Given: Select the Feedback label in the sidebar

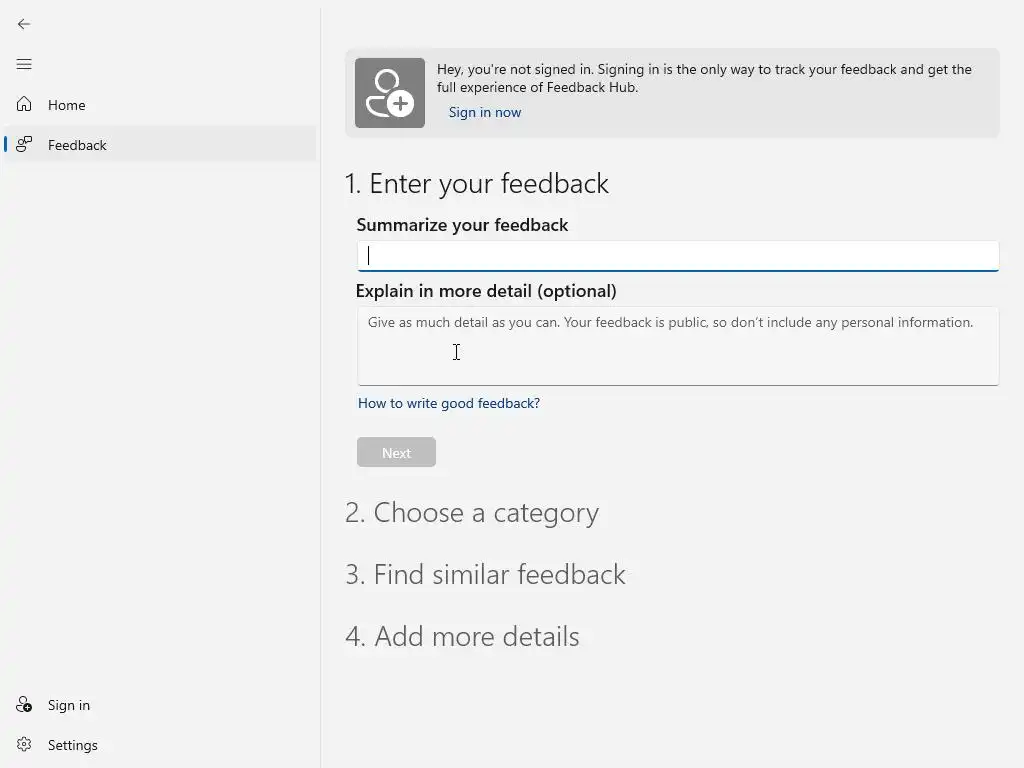Looking at the screenshot, I should click(77, 145).
